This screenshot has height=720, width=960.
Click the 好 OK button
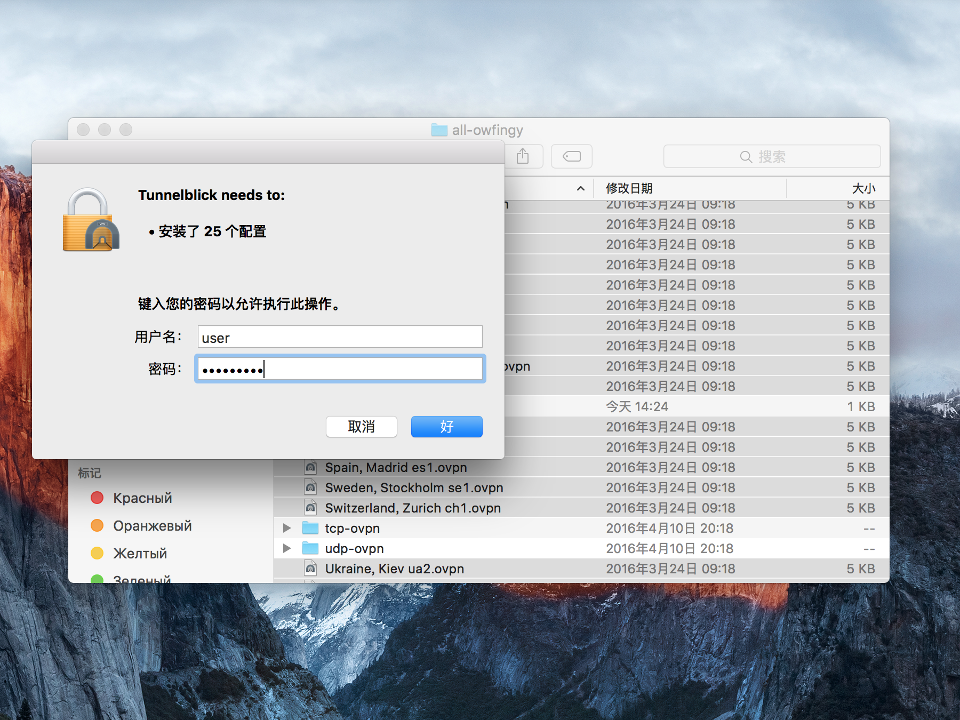[447, 427]
